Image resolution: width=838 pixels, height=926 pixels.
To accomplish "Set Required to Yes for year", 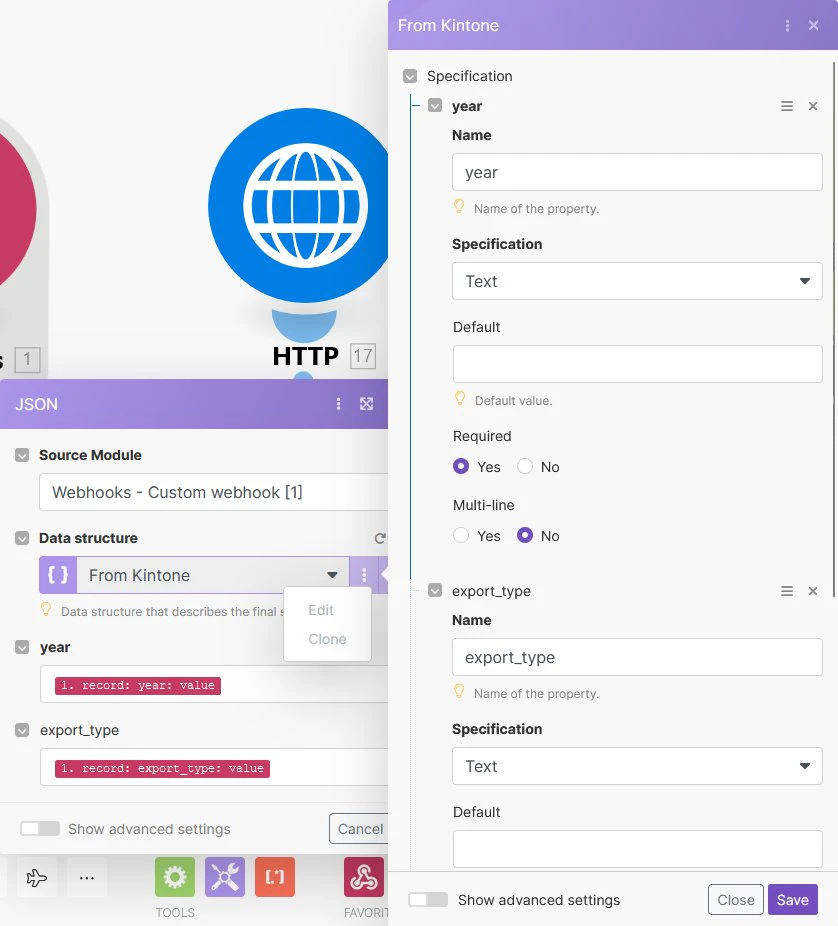I will pos(461,467).
